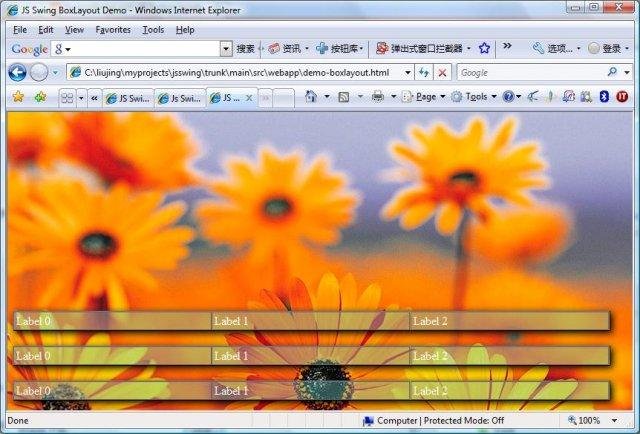Click Label 0 in the third row

pos(33,391)
